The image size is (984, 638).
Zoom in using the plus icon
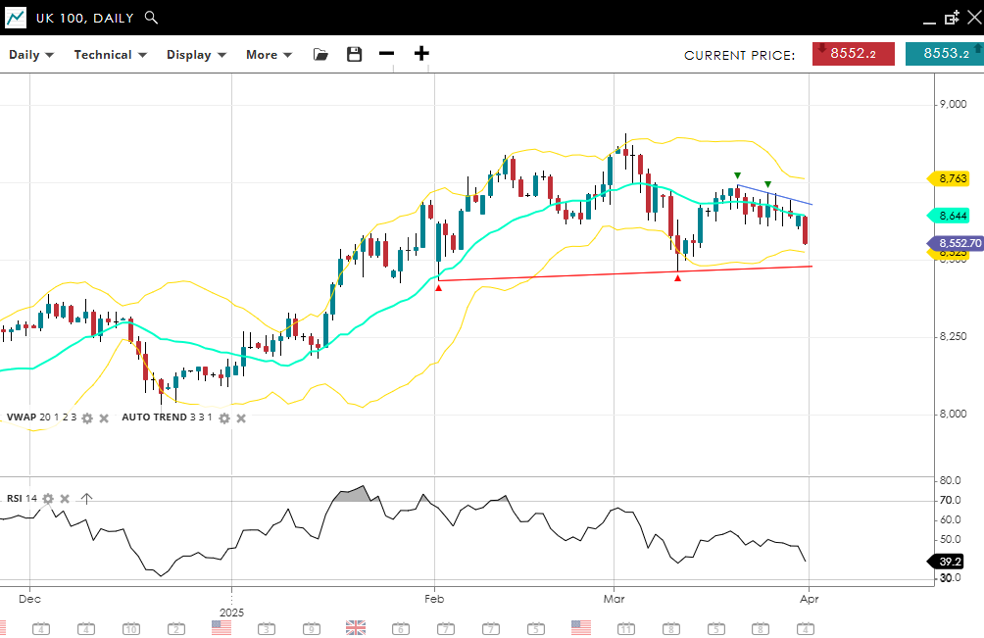click(x=422, y=54)
